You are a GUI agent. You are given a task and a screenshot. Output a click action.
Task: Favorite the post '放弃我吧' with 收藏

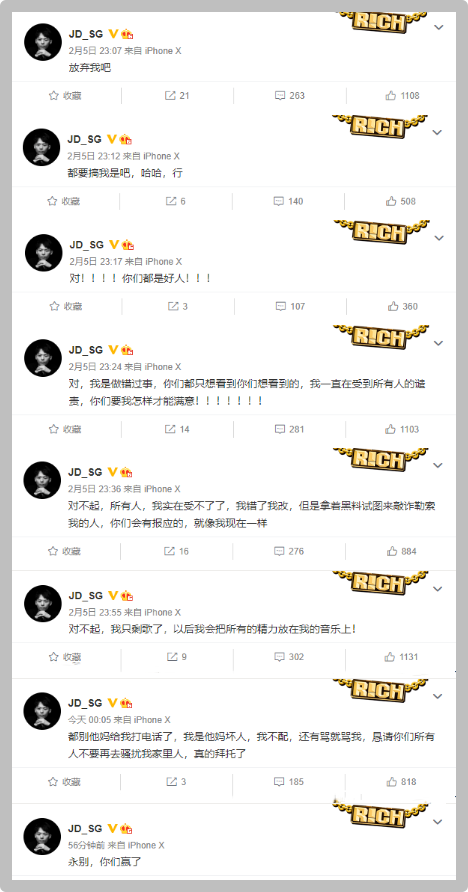pyautogui.click(x=65, y=96)
